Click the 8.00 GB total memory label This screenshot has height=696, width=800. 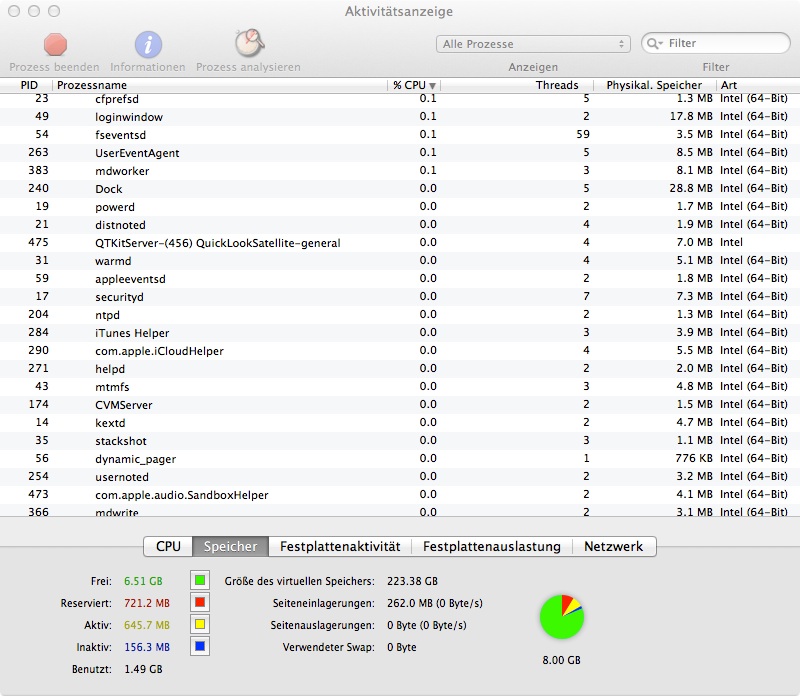click(561, 660)
